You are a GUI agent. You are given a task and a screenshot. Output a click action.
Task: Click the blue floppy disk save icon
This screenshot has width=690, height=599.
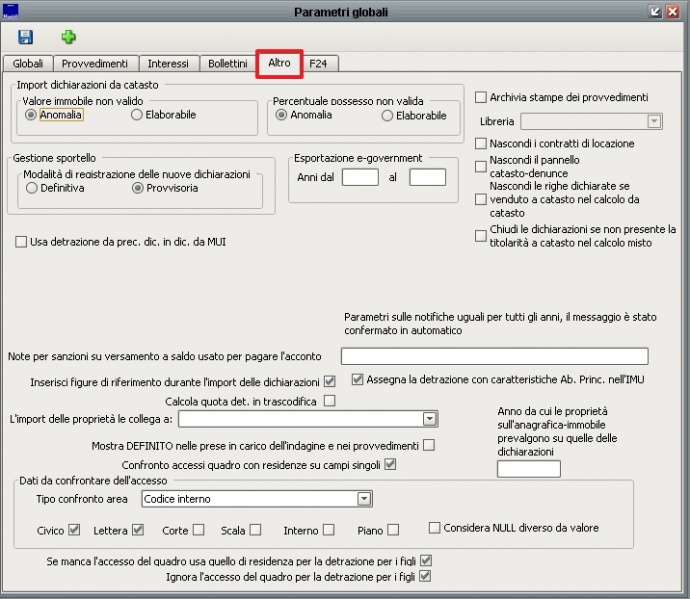point(24,37)
